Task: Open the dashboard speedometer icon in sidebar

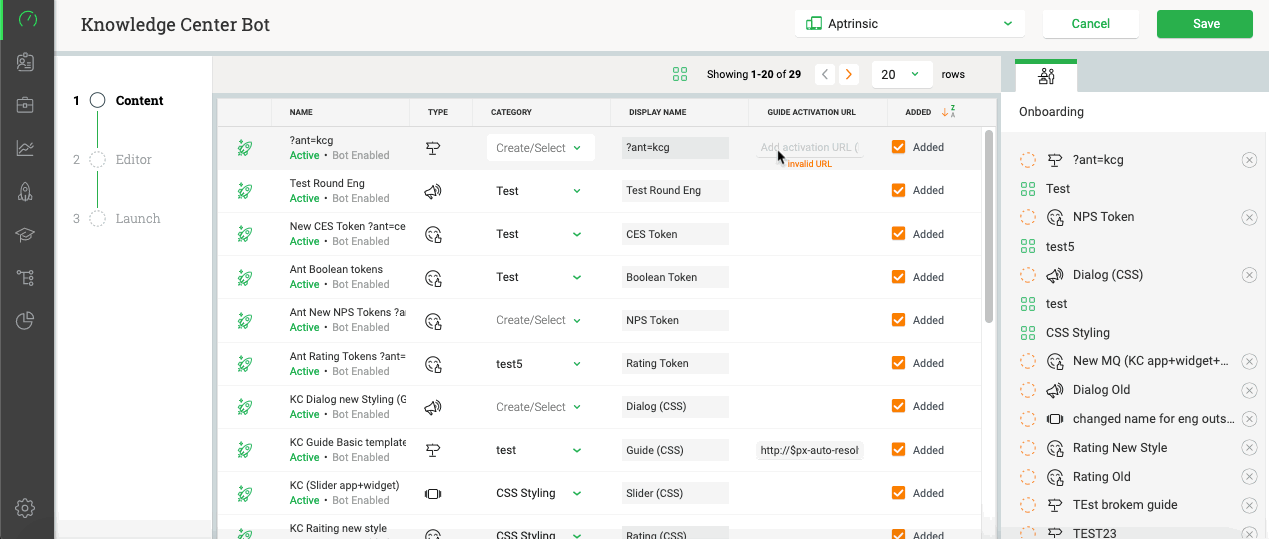Action: pyautogui.click(x=27, y=19)
